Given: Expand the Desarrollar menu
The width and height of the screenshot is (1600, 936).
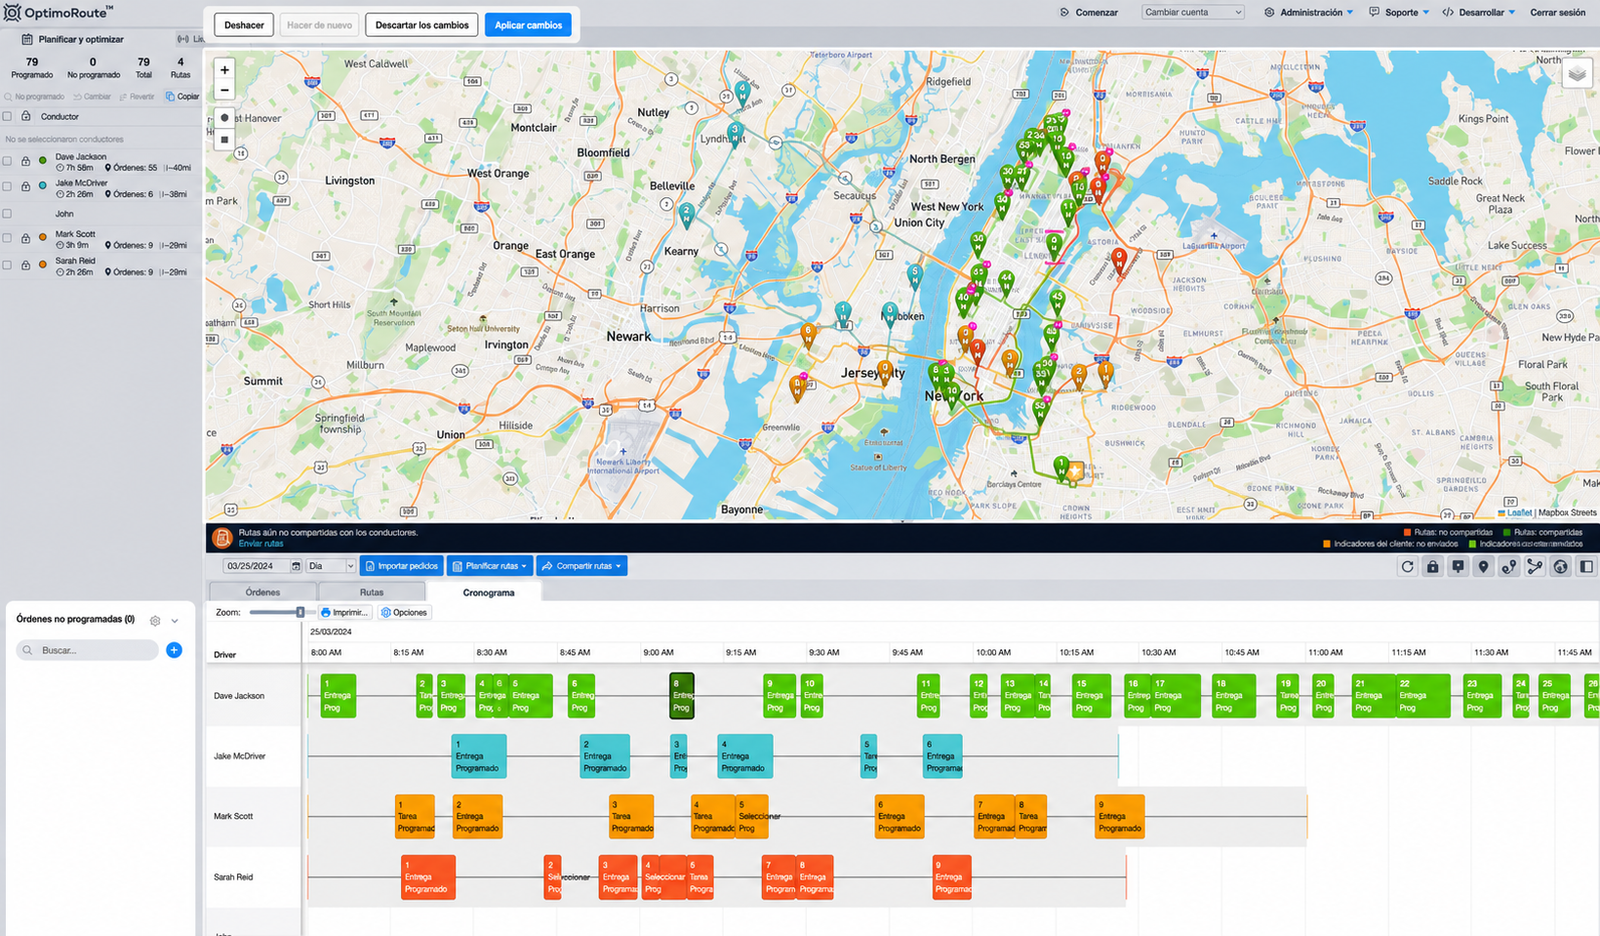Looking at the screenshot, I should [x=1478, y=12].
